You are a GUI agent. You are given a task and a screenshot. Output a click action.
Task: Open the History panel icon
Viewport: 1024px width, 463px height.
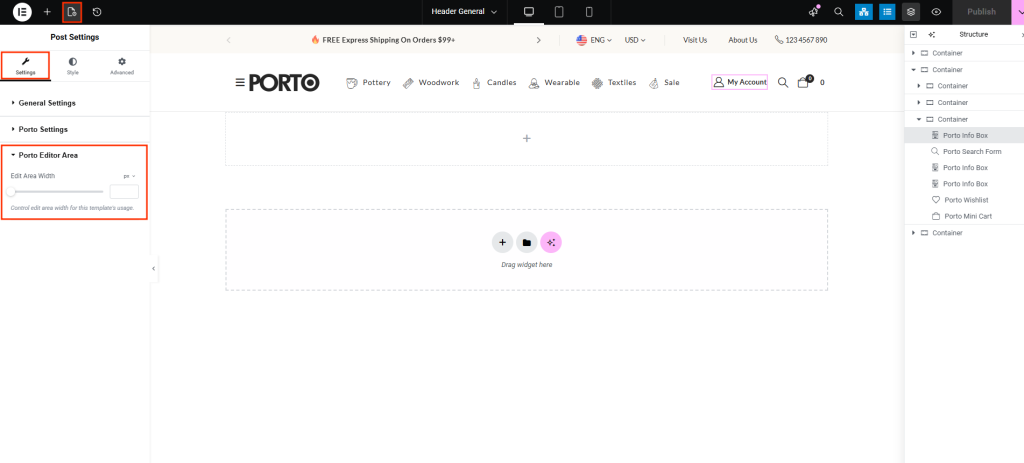97,12
